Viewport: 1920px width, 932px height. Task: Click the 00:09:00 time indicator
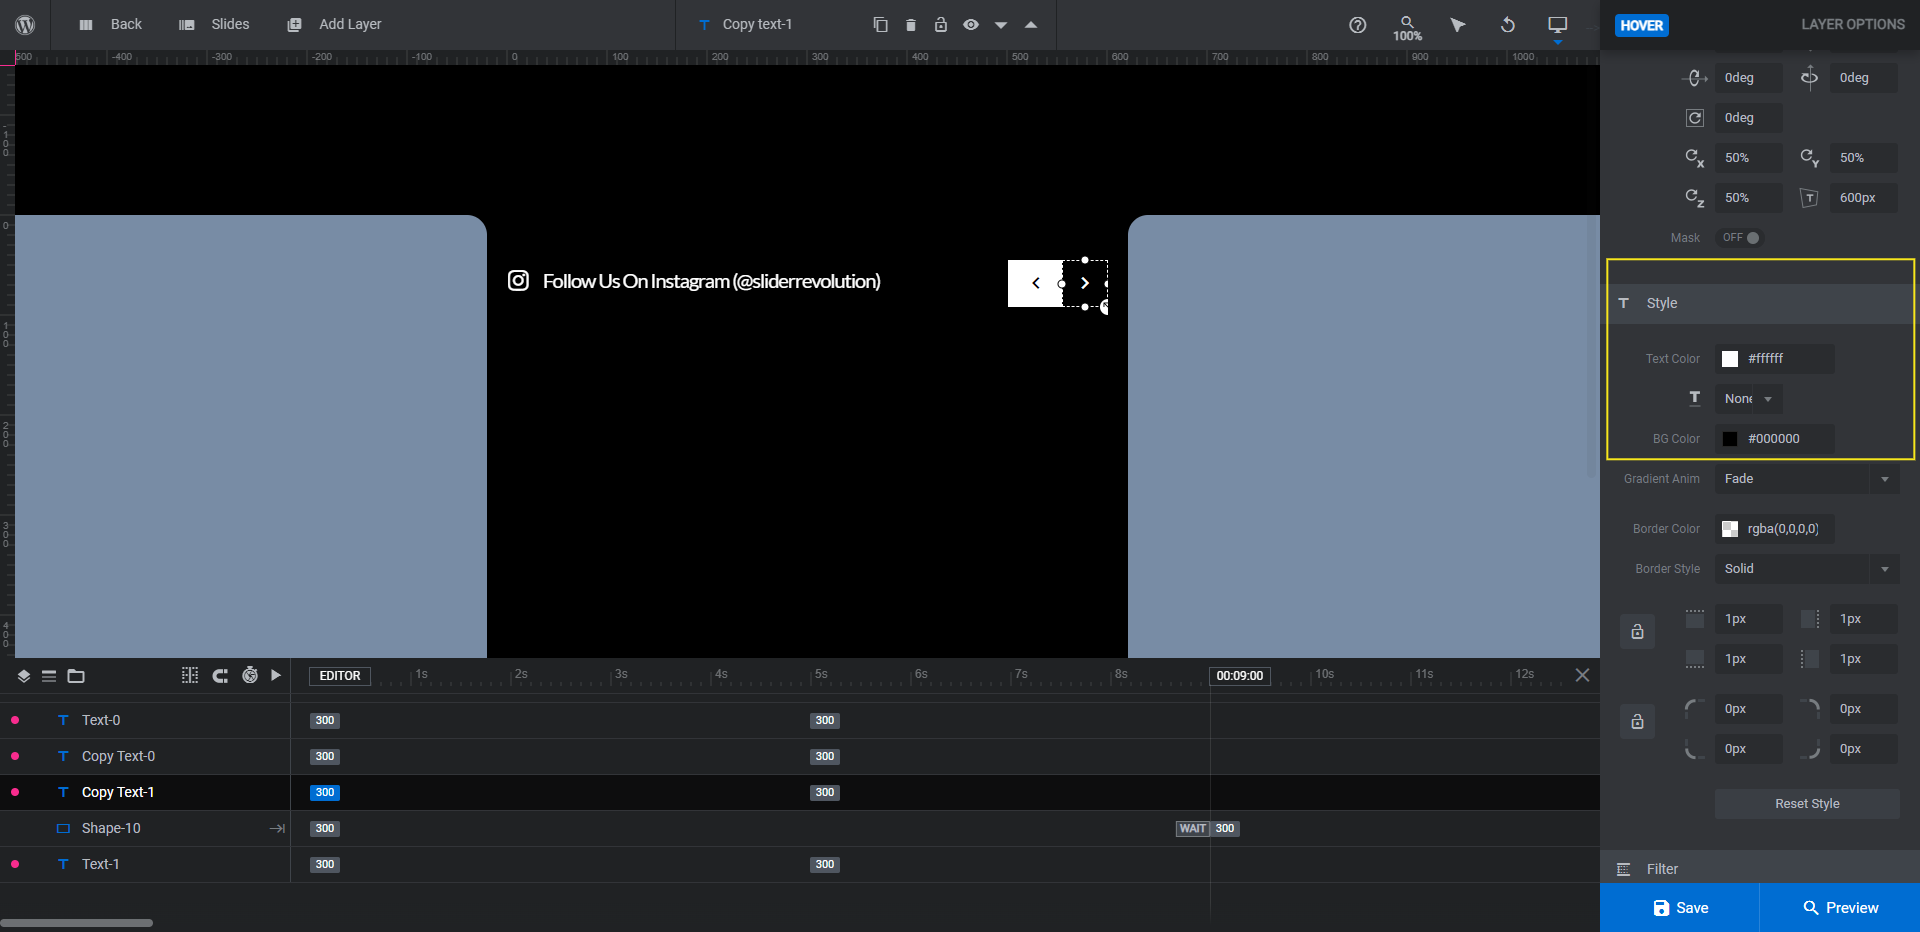tap(1240, 676)
